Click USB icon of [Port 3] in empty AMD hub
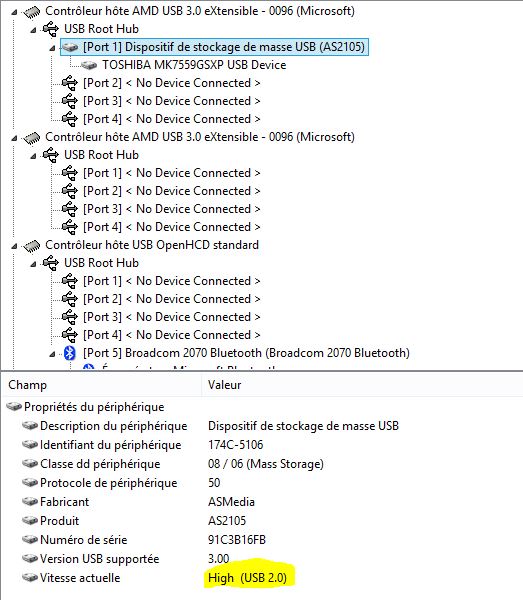 [70, 209]
